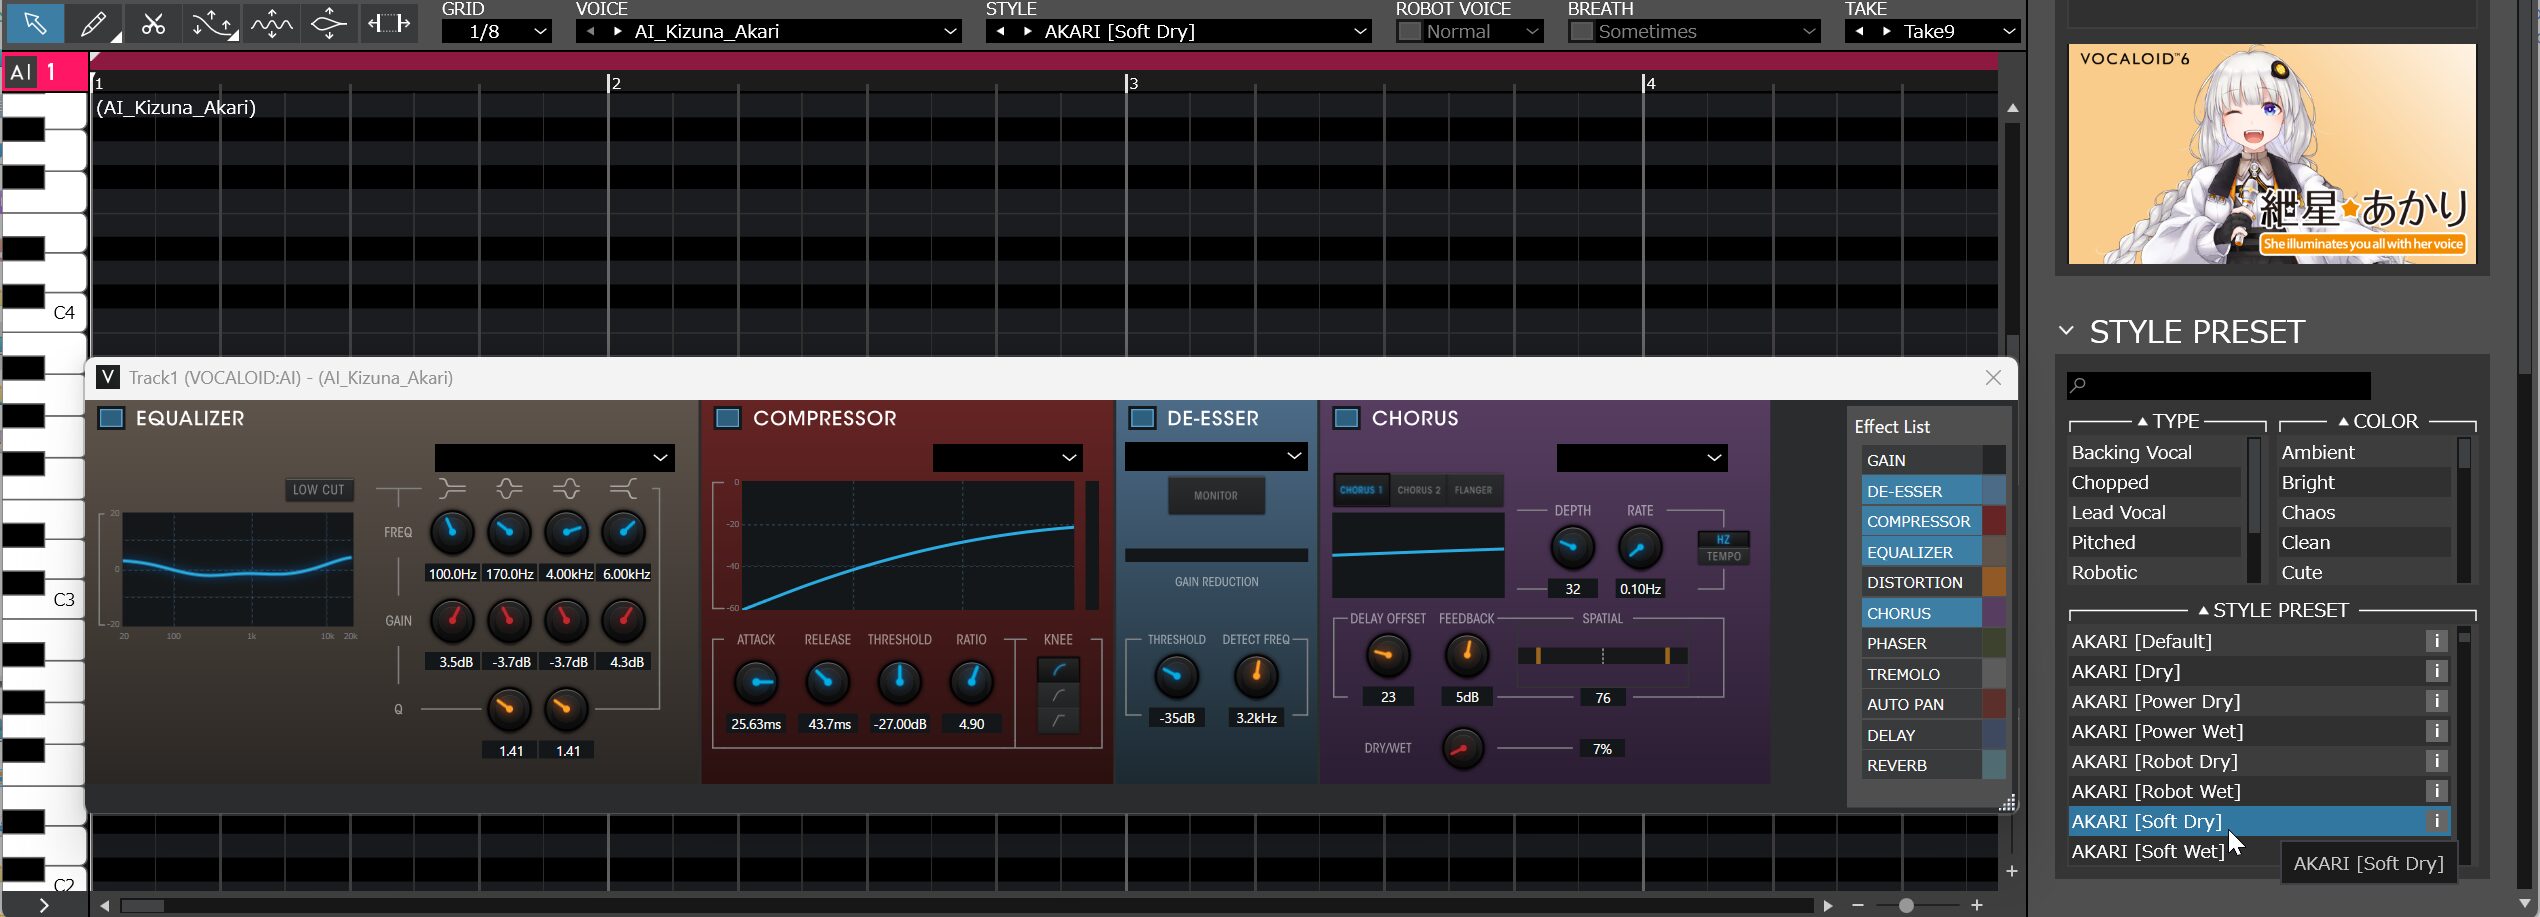Choose the pitch curve edit tool
2540x917 pixels.
point(212,23)
